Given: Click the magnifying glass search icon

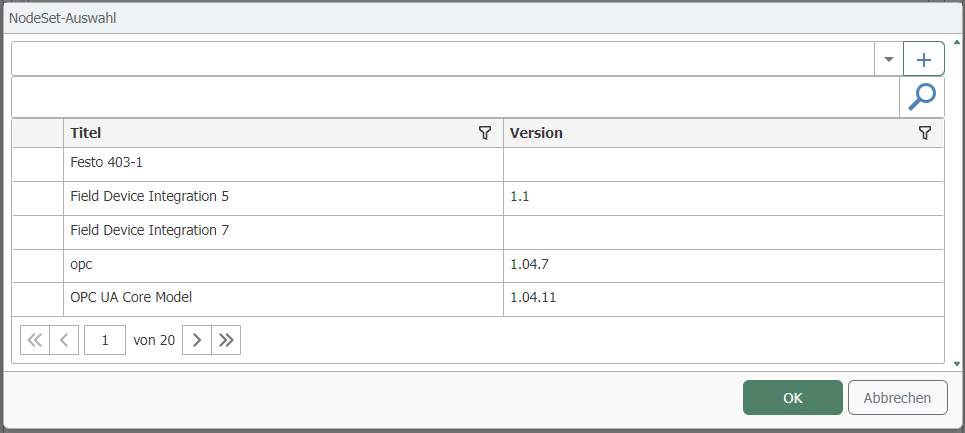Looking at the screenshot, I should (922, 97).
